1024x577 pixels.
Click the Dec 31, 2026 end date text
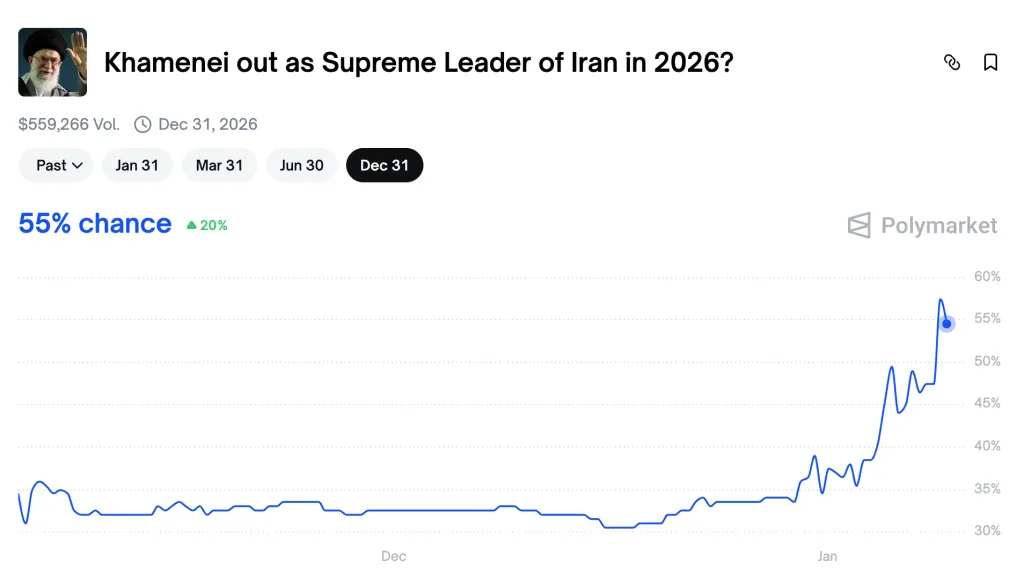[208, 125]
